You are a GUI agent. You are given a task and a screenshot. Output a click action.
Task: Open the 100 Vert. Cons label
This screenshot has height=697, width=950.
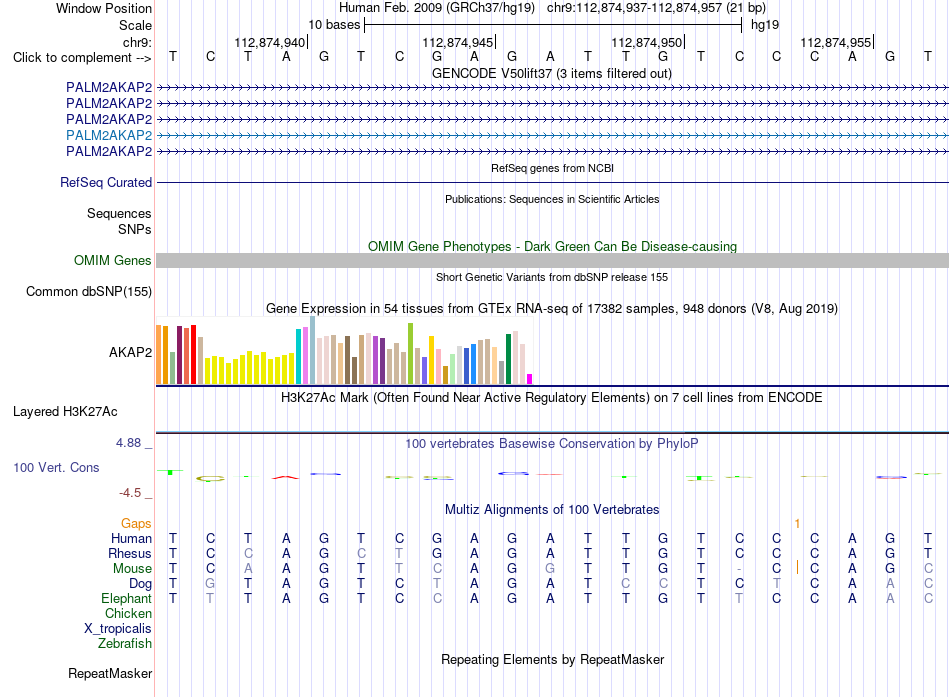coord(56,467)
